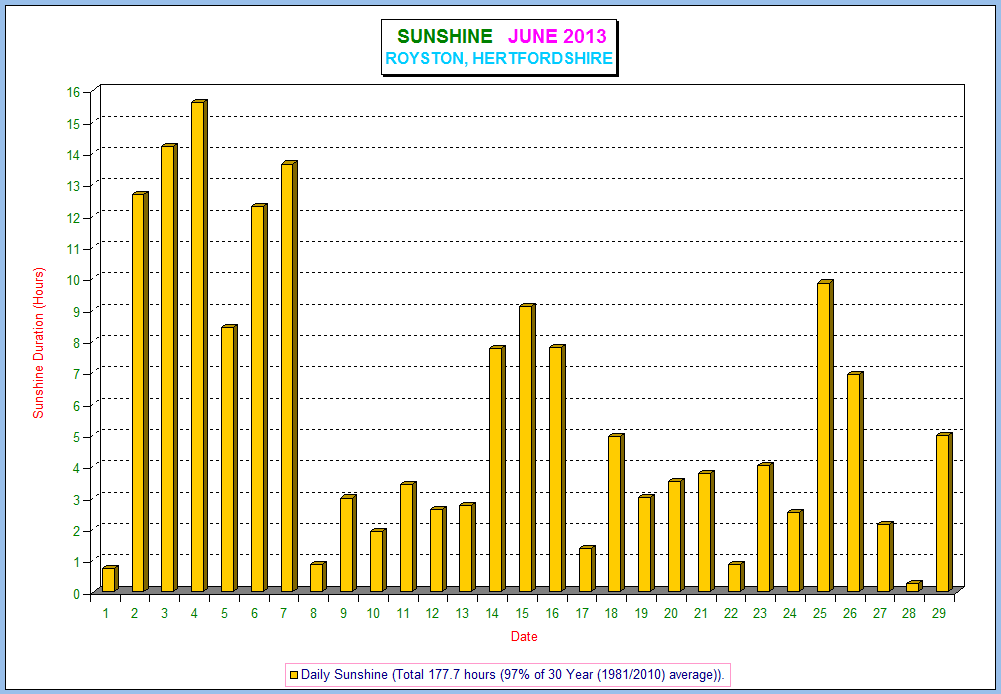Screen dimensions: 1001x694
Task: Click y-axis tick label '1'
Action: coord(77,562)
